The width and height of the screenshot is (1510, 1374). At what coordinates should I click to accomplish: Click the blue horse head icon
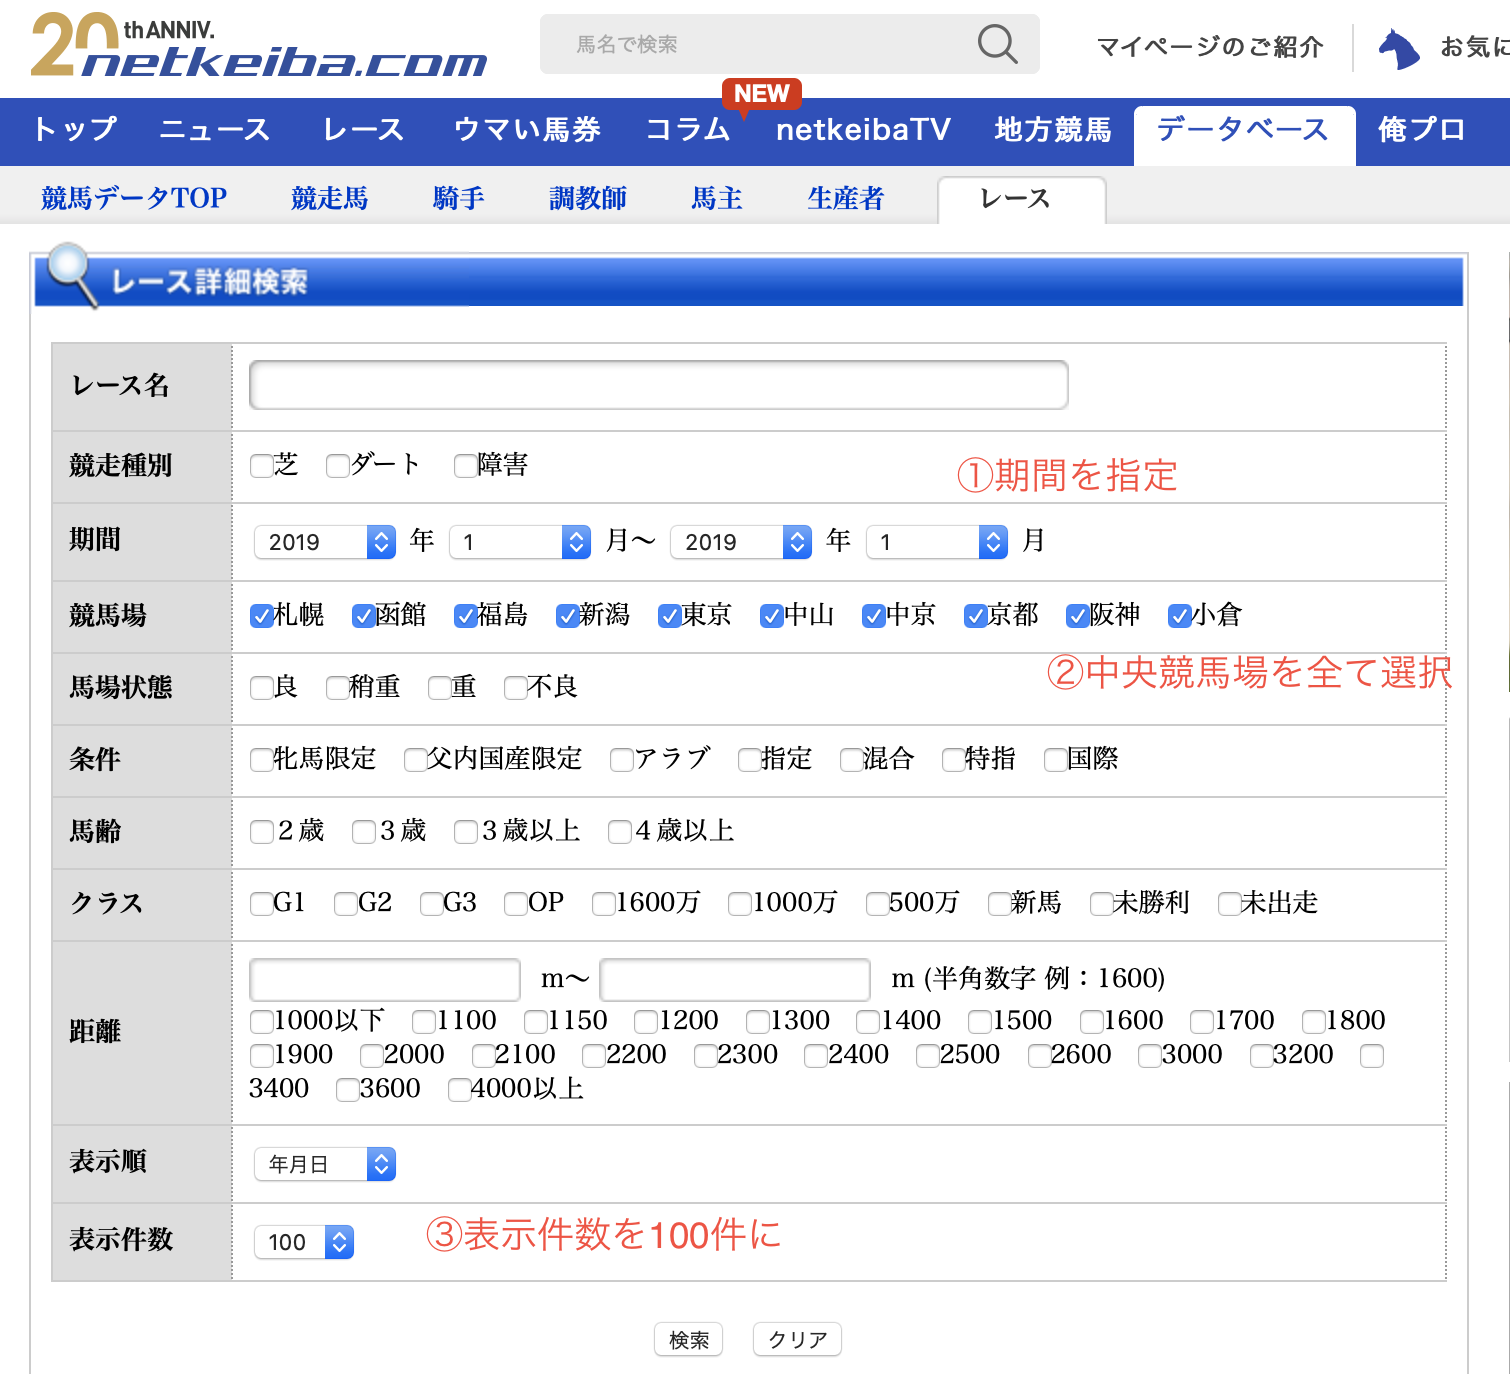pyautogui.click(x=1399, y=48)
